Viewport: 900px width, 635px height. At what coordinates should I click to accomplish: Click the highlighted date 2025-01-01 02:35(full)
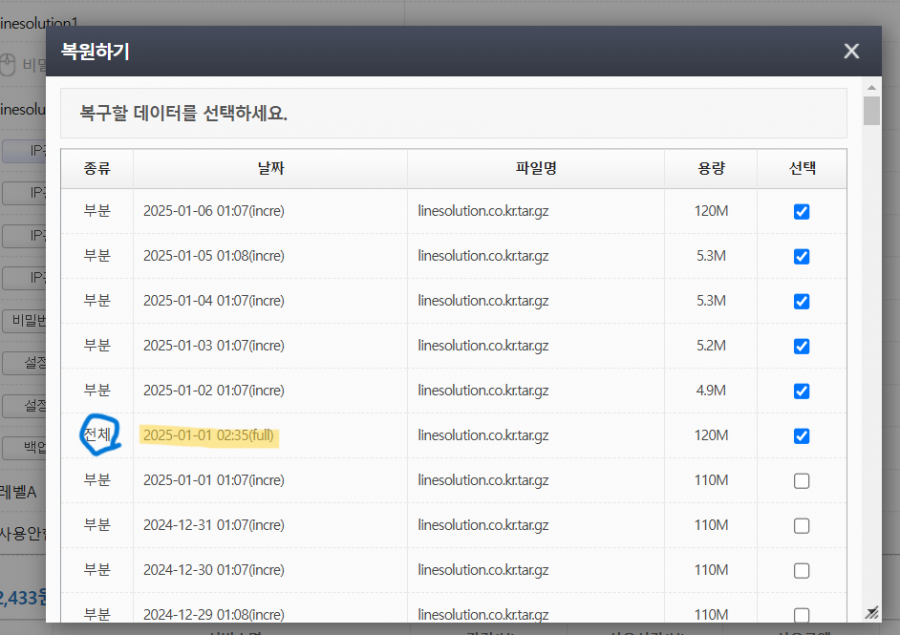click(x=208, y=435)
